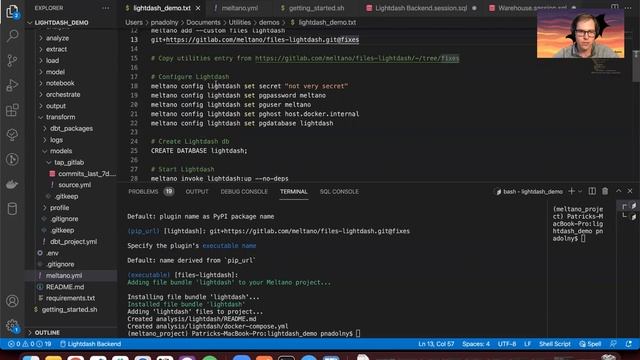Switch to the meltano.yml editor tab

point(240,8)
